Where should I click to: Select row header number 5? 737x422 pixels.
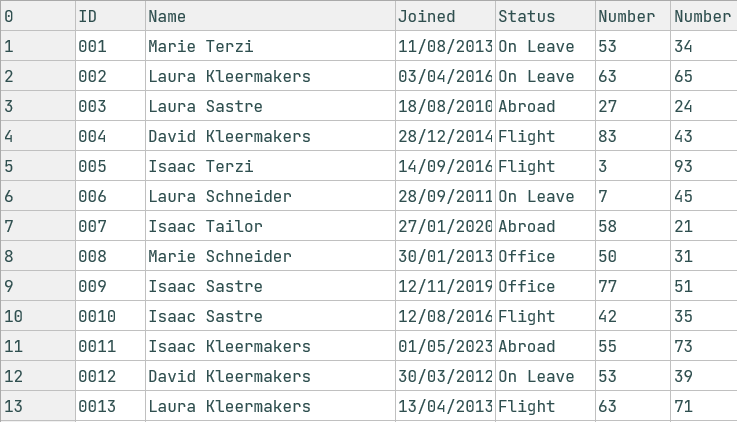pyautogui.click(x=37, y=166)
